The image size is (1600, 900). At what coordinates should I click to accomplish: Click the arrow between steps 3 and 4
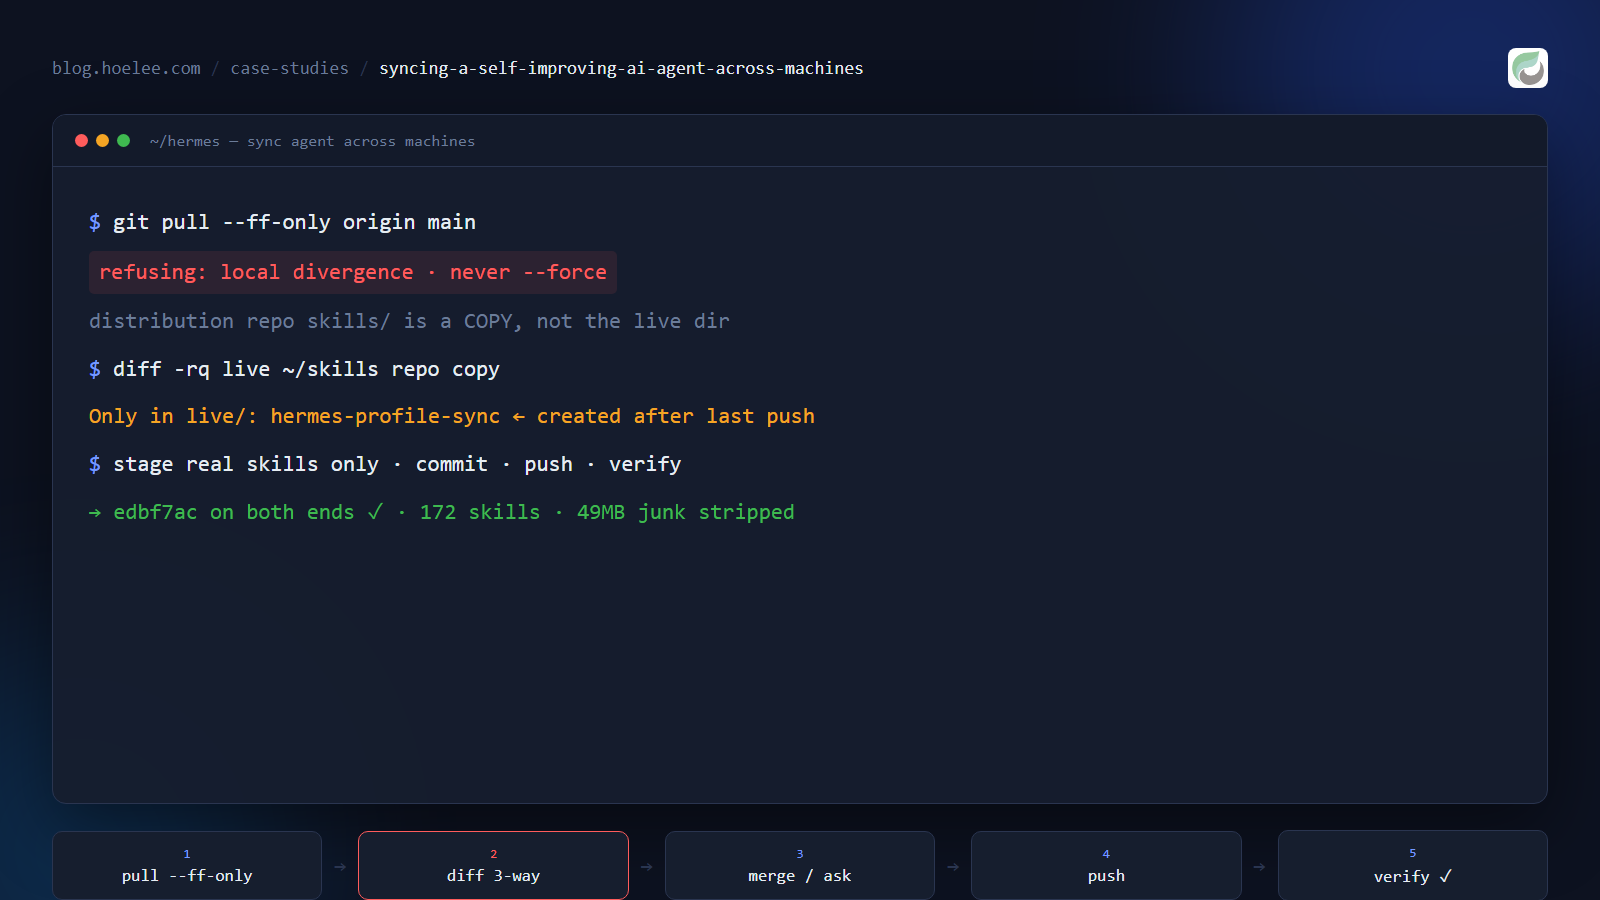click(953, 867)
